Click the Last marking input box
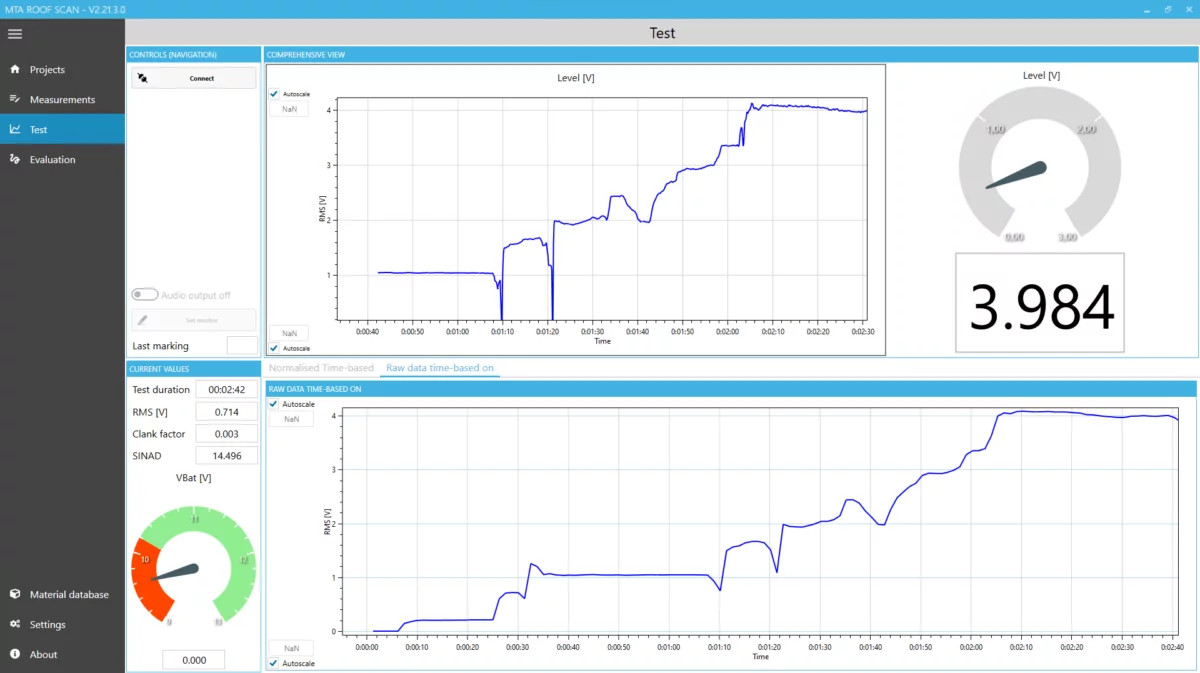1200x673 pixels. (x=242, y=346)
